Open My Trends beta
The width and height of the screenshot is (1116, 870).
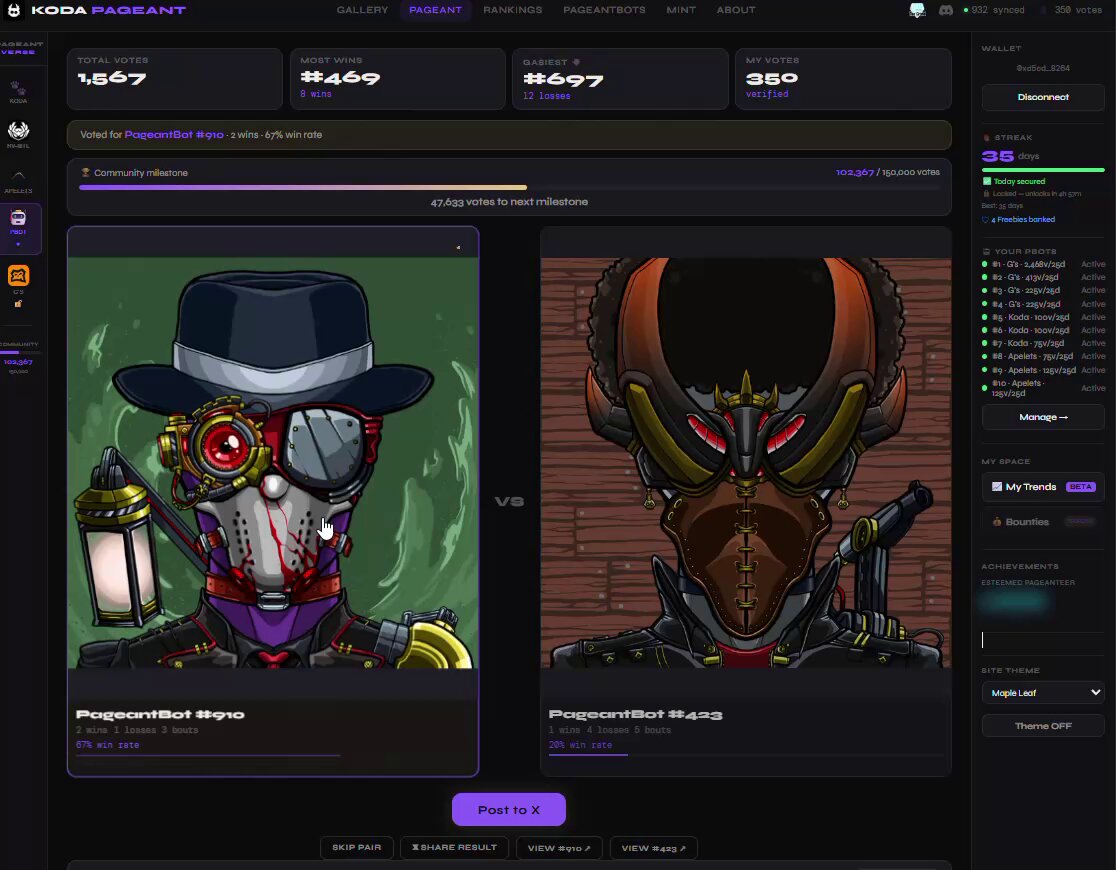[x=1043, y=487]
